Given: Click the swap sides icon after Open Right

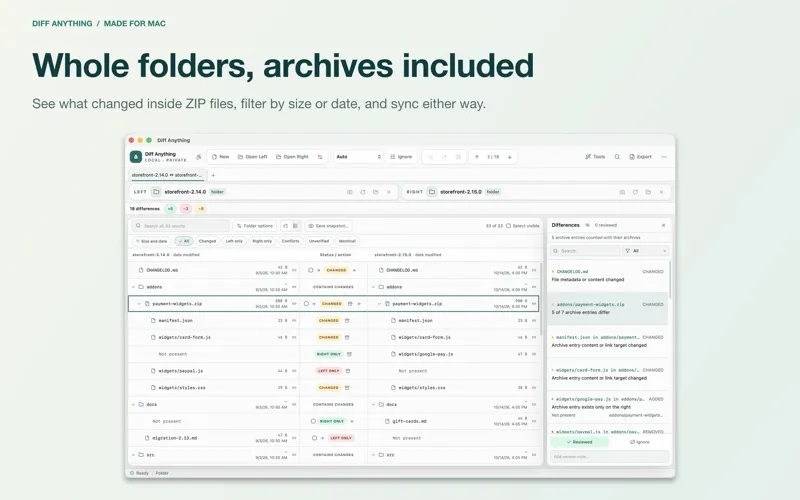Looking at the screenshot, I should (320, 157).
